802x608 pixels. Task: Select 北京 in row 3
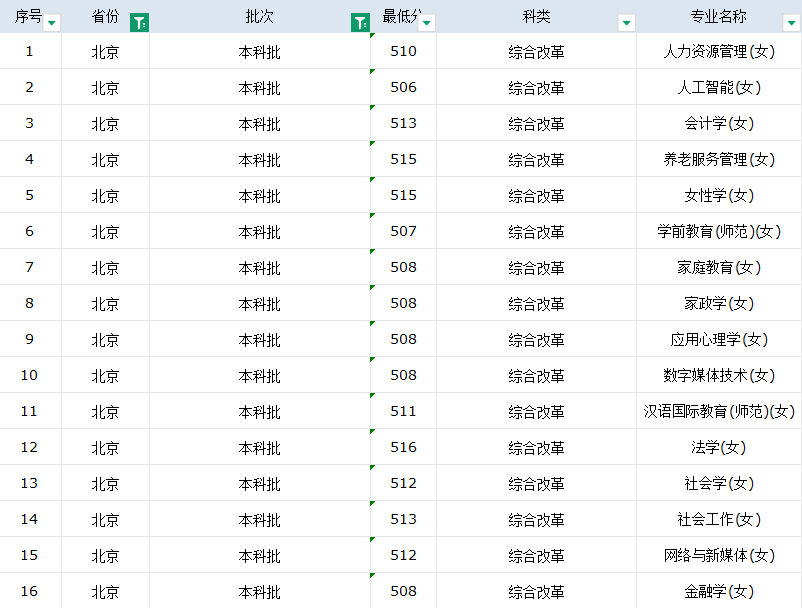pos(105,123)
